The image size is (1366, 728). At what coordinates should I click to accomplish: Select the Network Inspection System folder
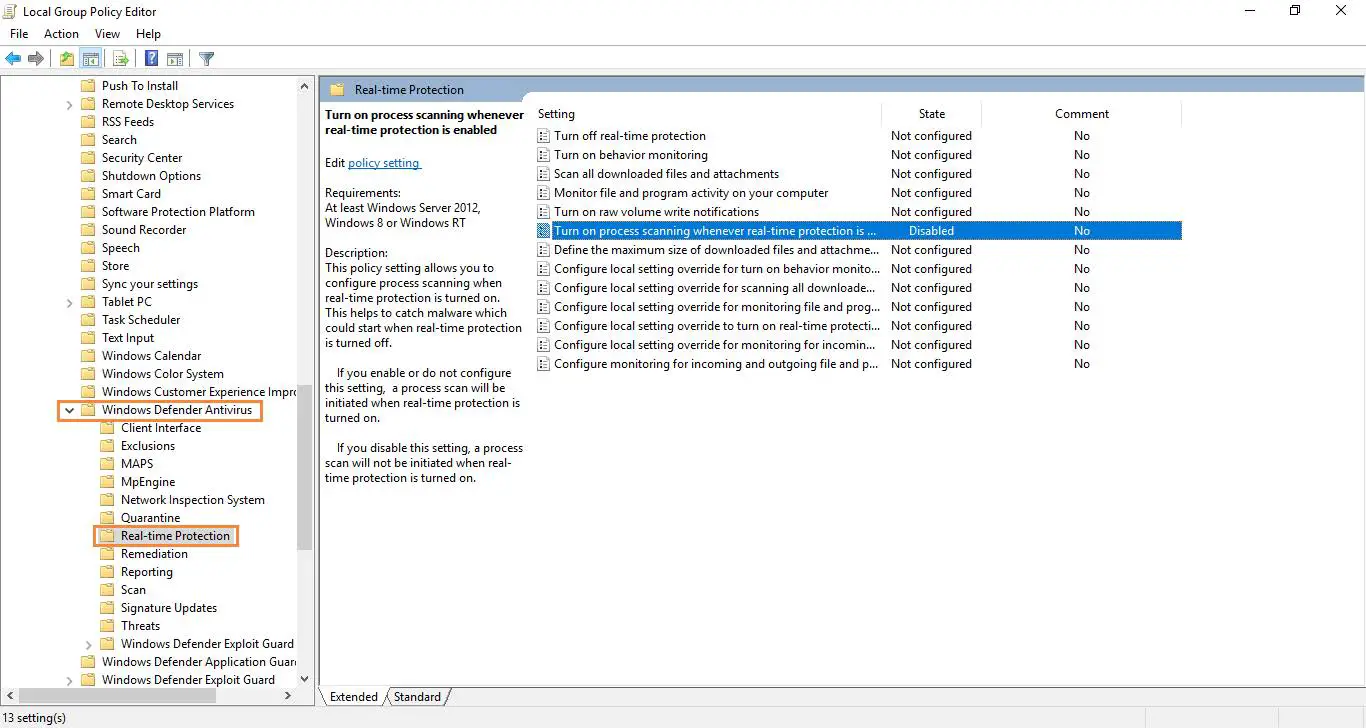click(193, 500)
